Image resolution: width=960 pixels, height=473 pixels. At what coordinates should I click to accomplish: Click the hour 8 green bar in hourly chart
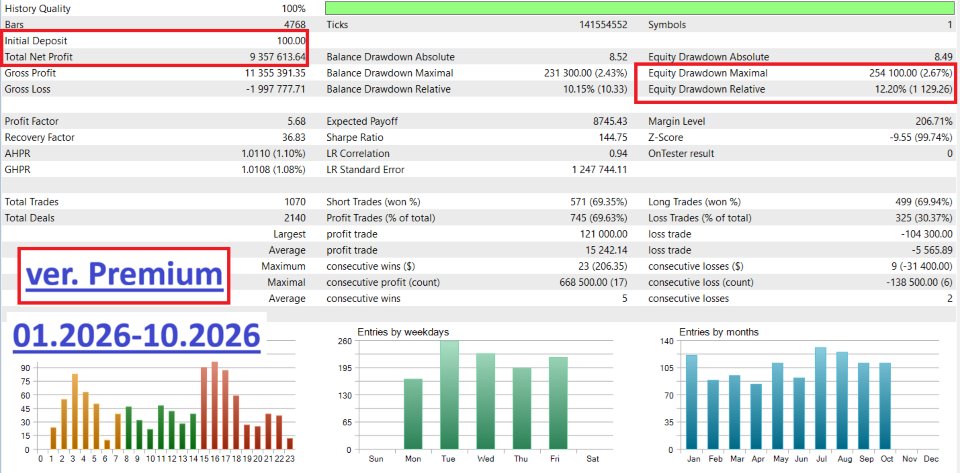tap(129, 428)
